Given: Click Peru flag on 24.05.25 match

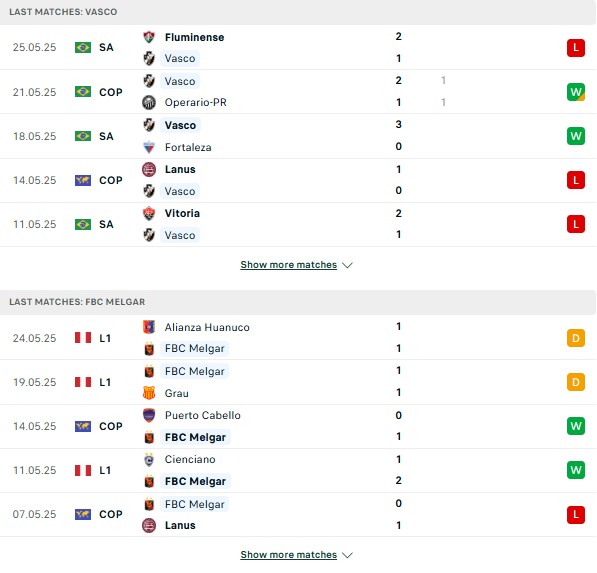Looking at the screenshot, I should point(83,338).
